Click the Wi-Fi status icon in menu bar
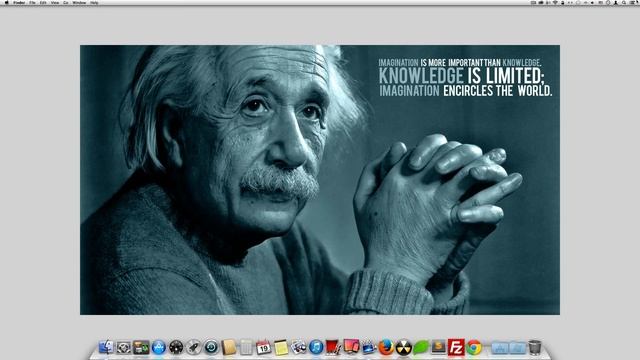 [x=555, y=2]
